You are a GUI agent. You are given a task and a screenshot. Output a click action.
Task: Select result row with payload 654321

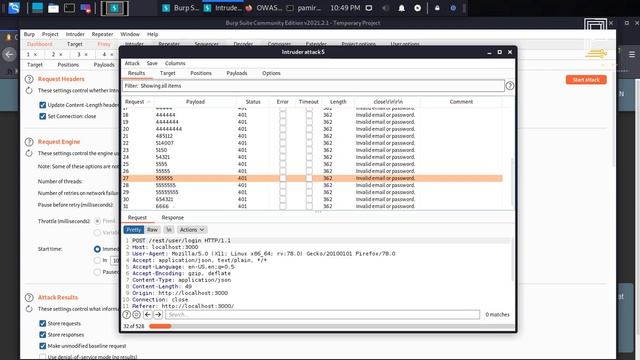(312, 199)
